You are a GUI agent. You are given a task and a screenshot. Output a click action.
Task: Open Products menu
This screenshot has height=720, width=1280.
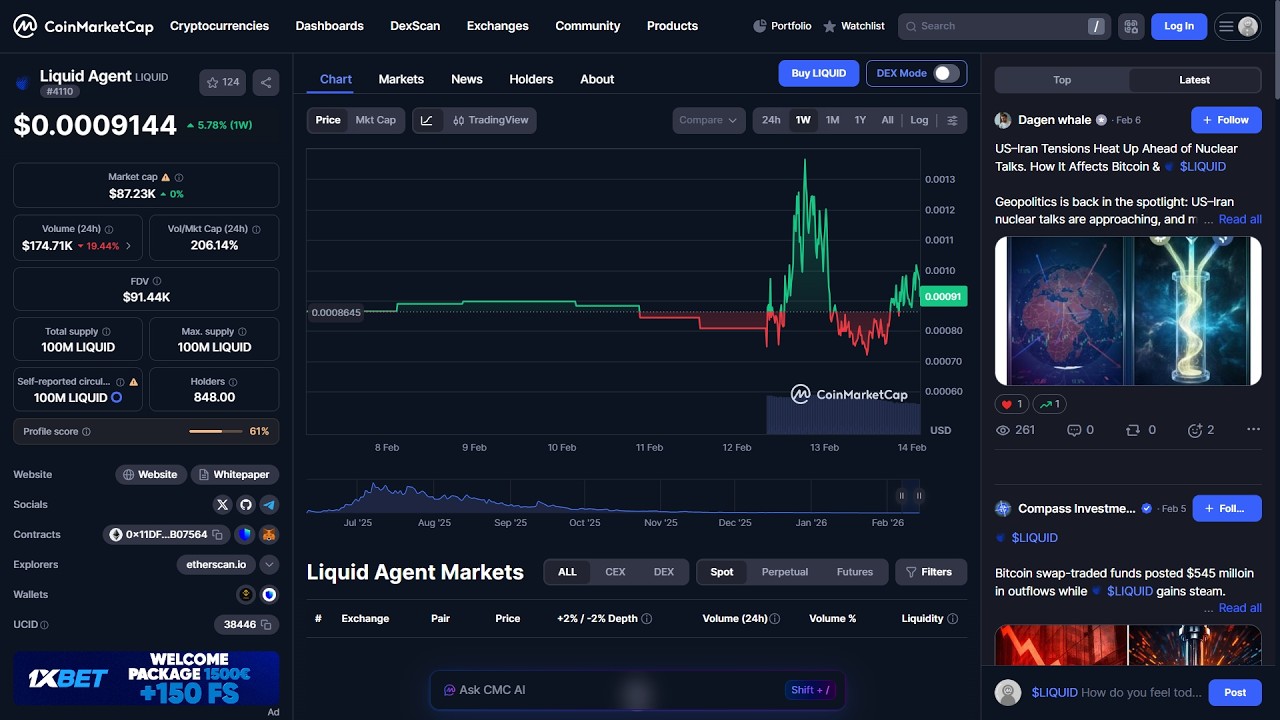click(672, 26)
